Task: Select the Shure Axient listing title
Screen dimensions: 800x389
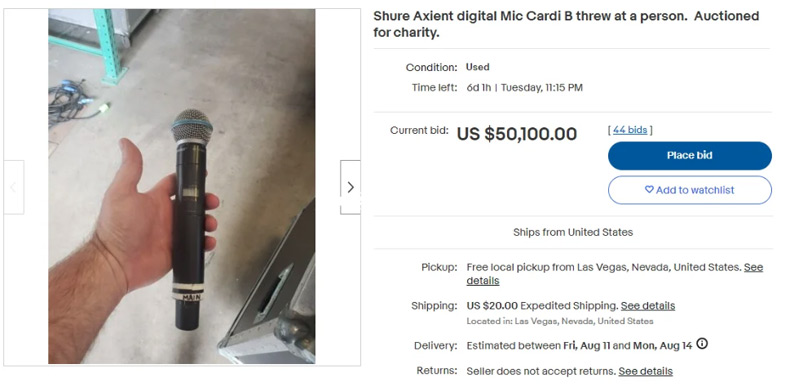Action: coord(566,24)
